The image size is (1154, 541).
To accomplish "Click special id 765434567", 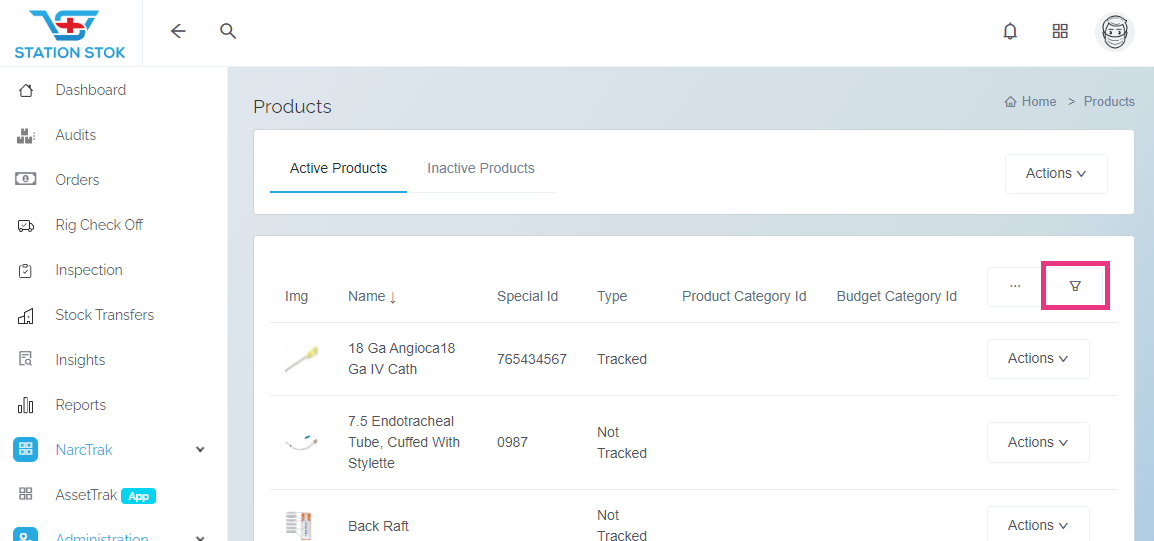I will click(x=532, y=359).
